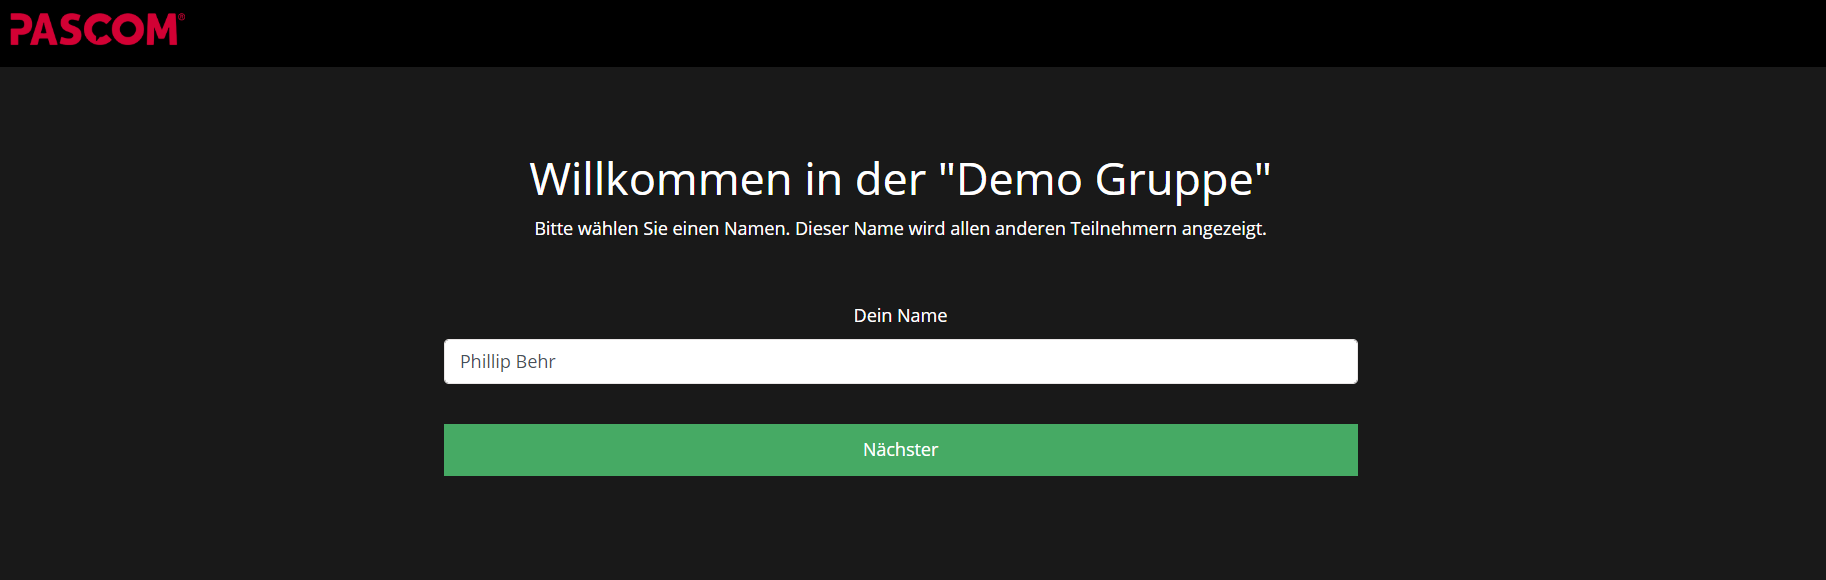Click the PASCOM logo
1826x580 pixels.
coord(97,30)
